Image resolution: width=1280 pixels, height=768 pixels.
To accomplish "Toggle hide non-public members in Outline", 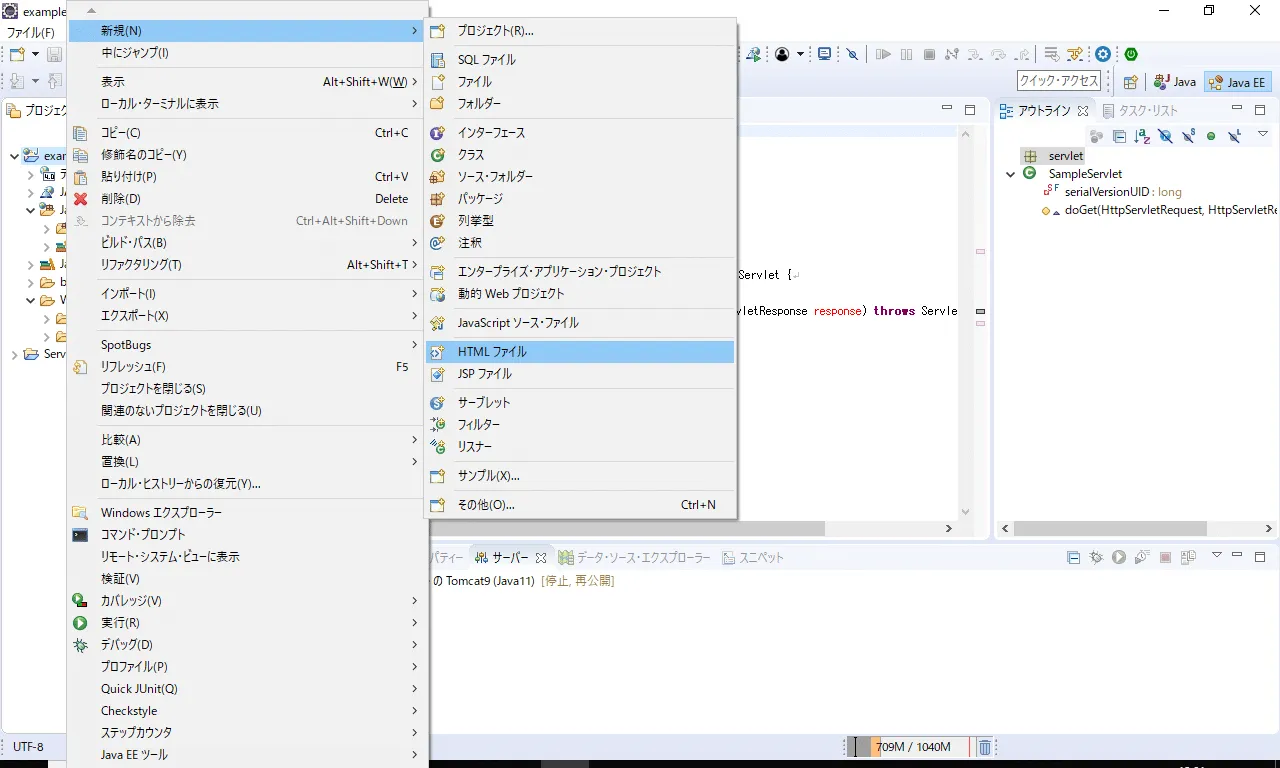I will tap(1211, 136).
